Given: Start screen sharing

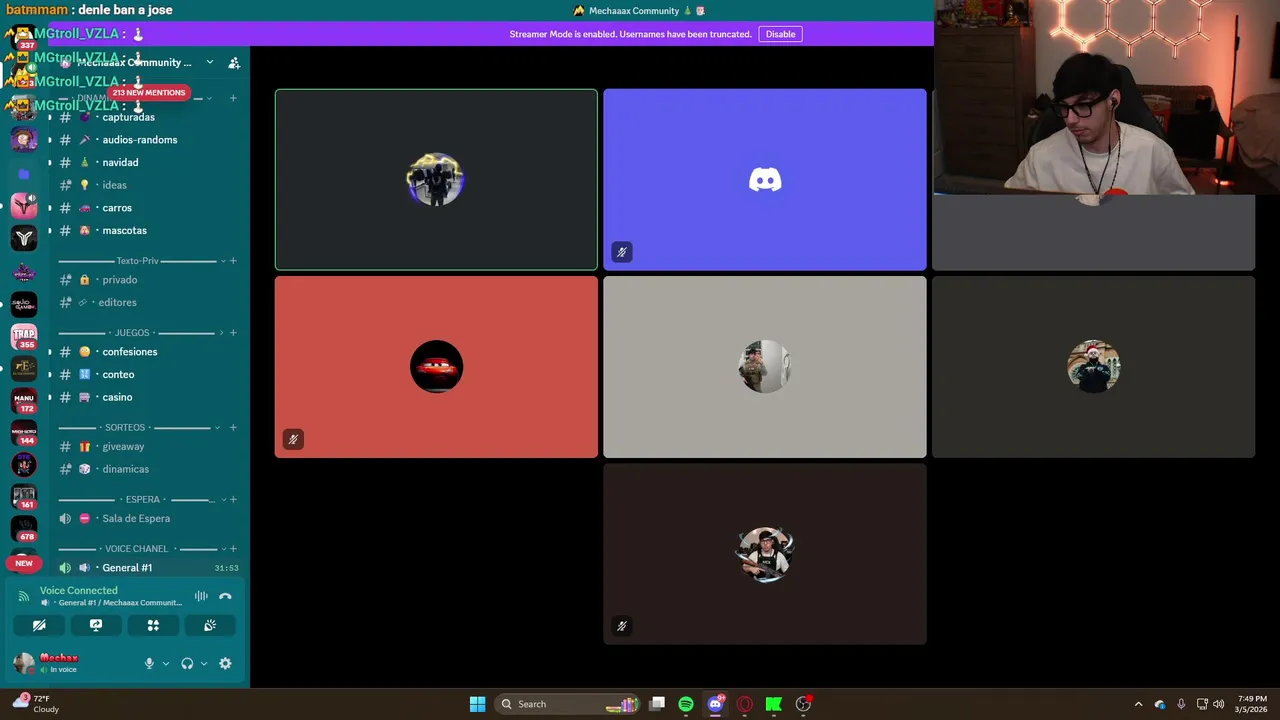Looking at the screenshot, I should click(96, 625).
